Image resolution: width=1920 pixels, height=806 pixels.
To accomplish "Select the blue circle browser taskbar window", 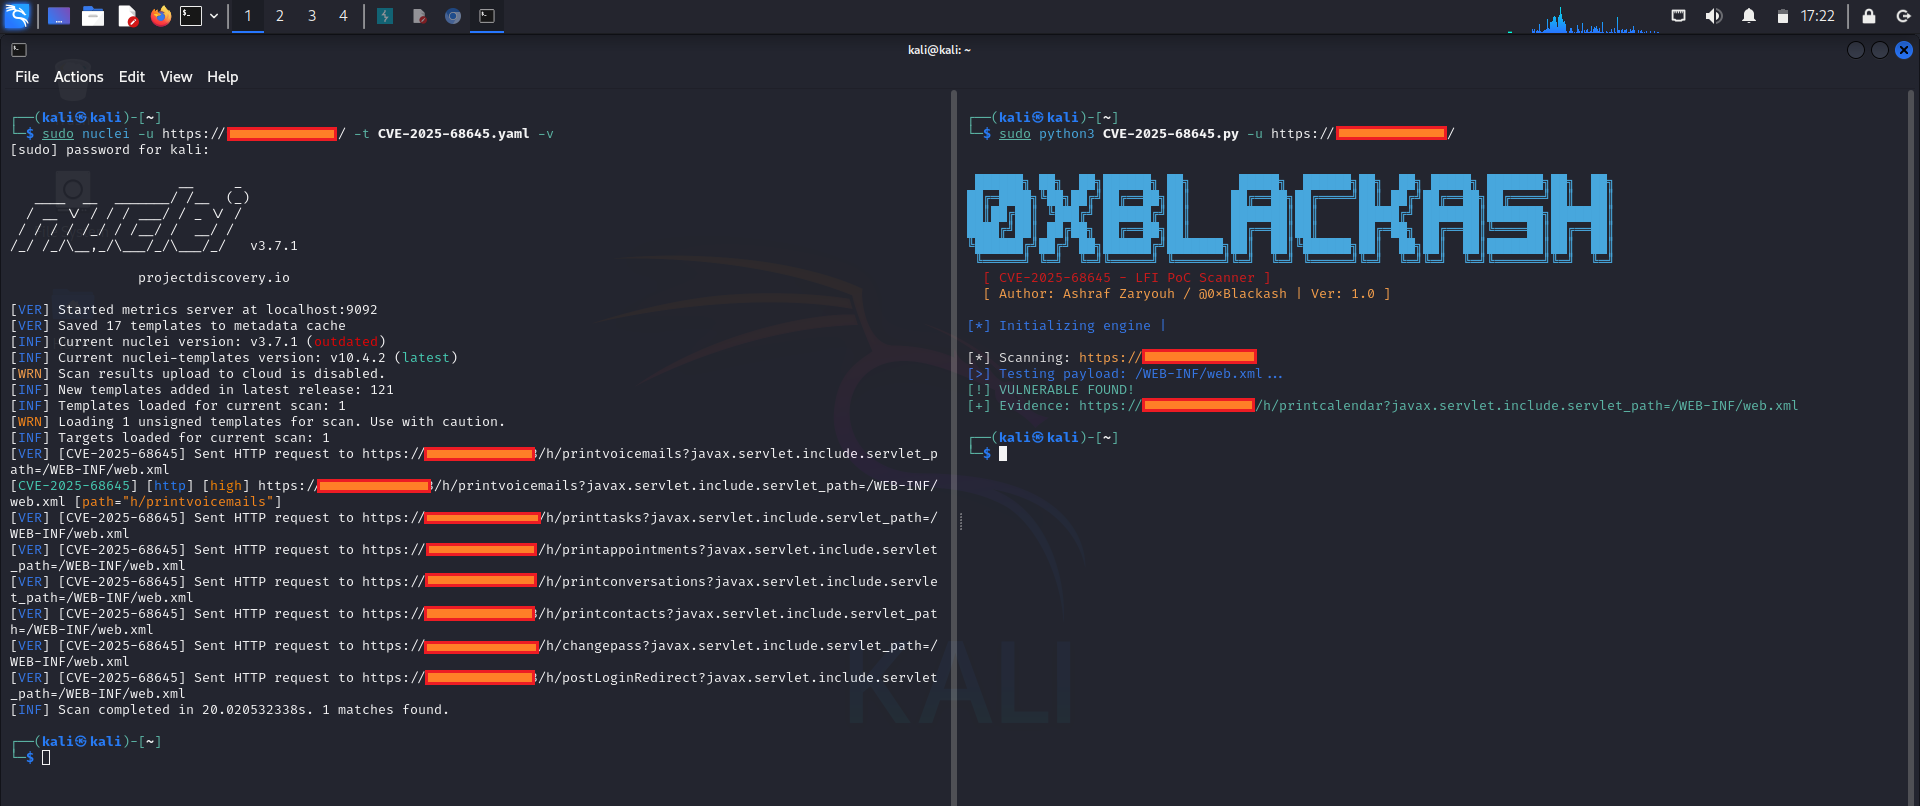I will (453, 16).
